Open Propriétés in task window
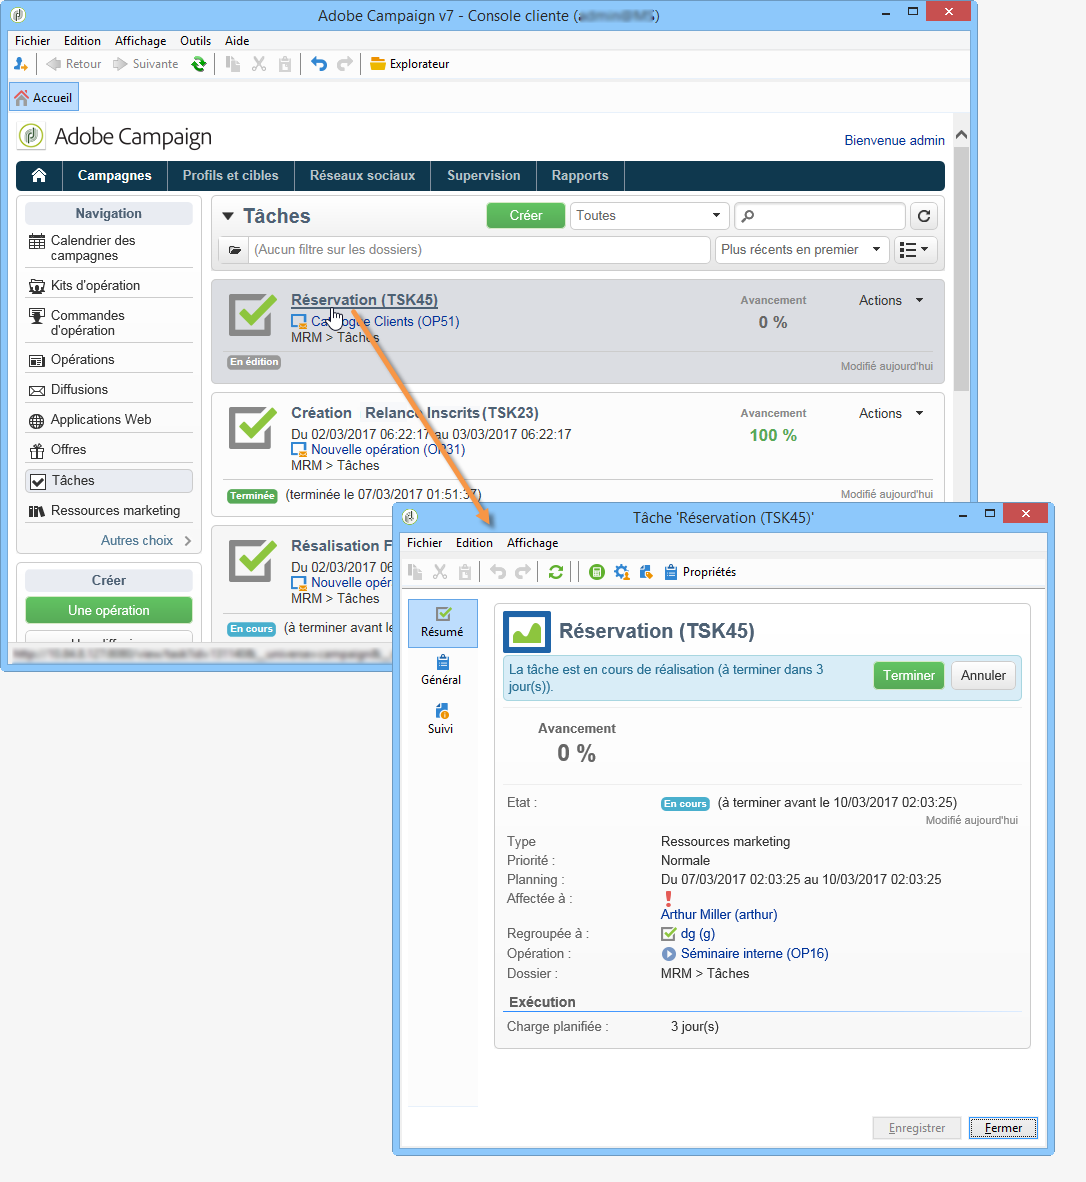 (700, 572)
